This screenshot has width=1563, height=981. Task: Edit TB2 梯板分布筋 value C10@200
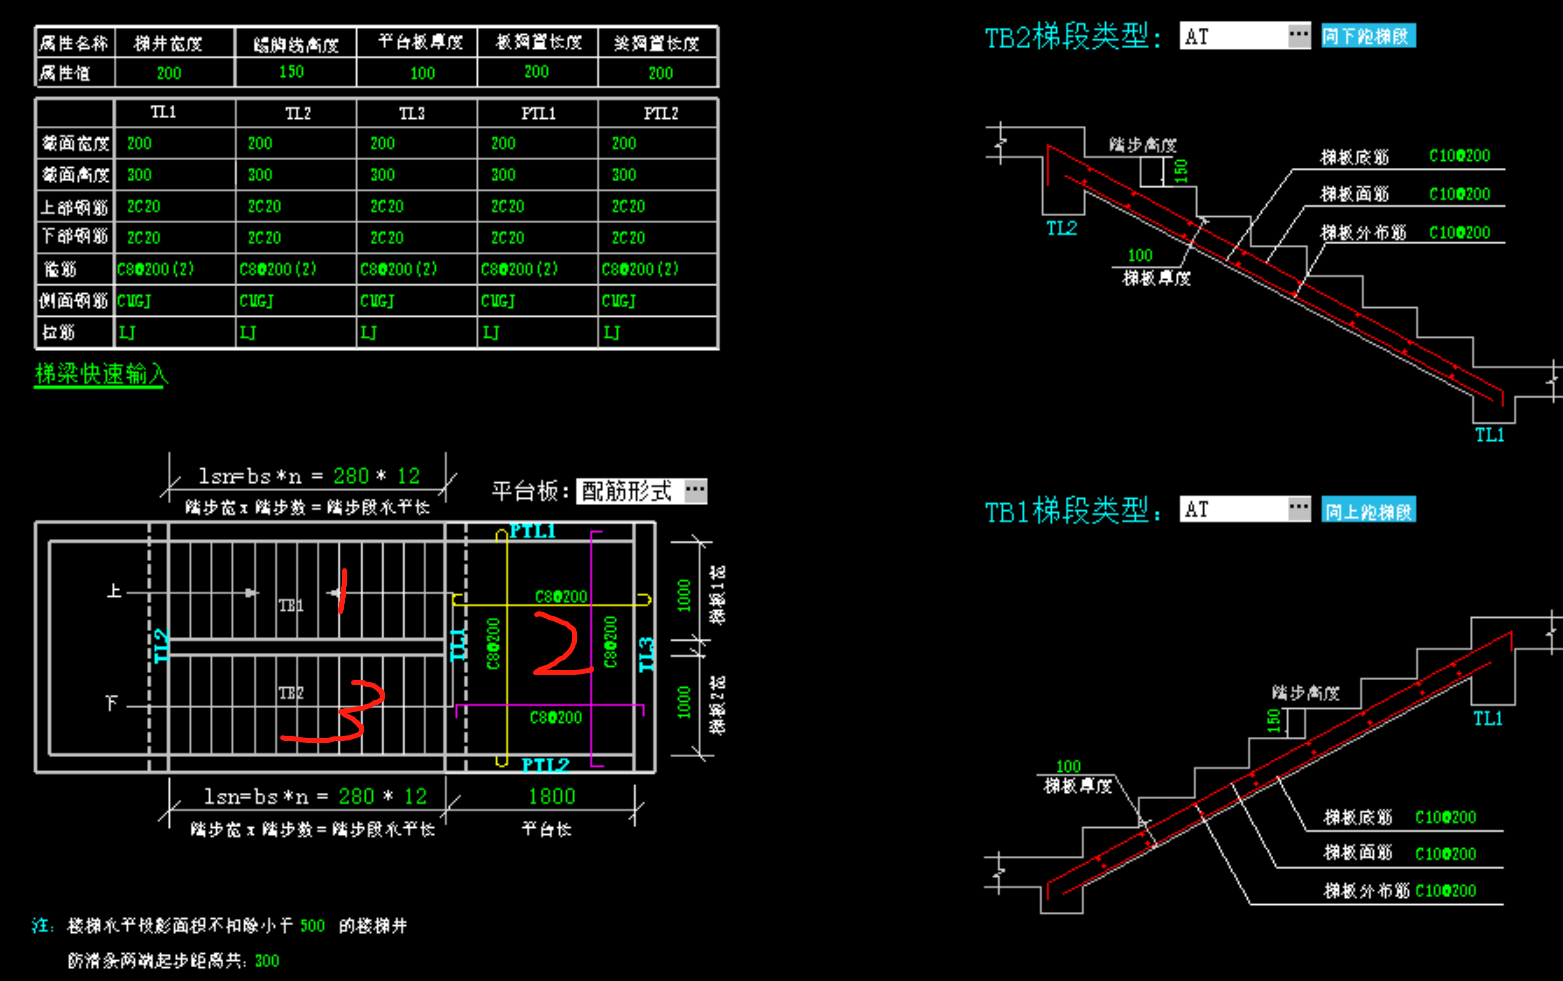point(1459,232)
